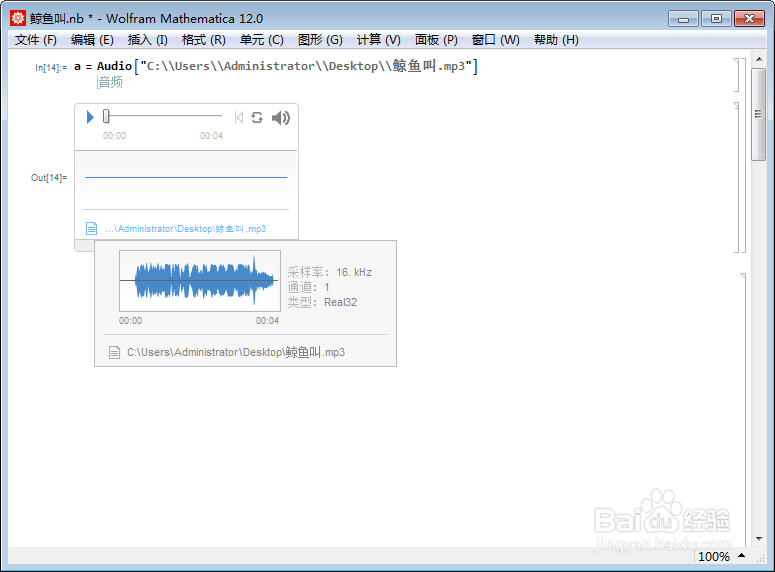Click the skip-to-start audio icon
The width and height of the screenshot is (775, 572).
point(239,118)
